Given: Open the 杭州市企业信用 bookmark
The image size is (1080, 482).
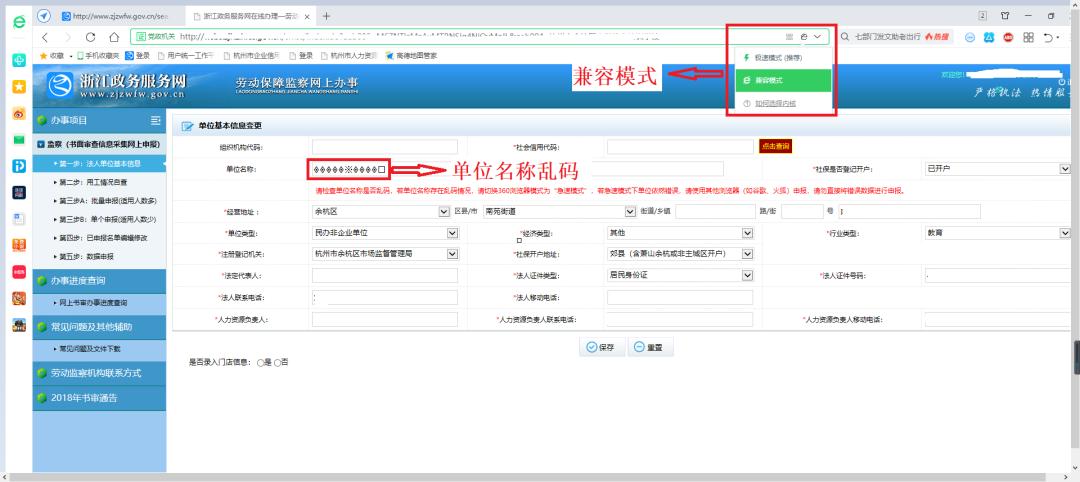Looking at the screenshot, I should [251, 56].
